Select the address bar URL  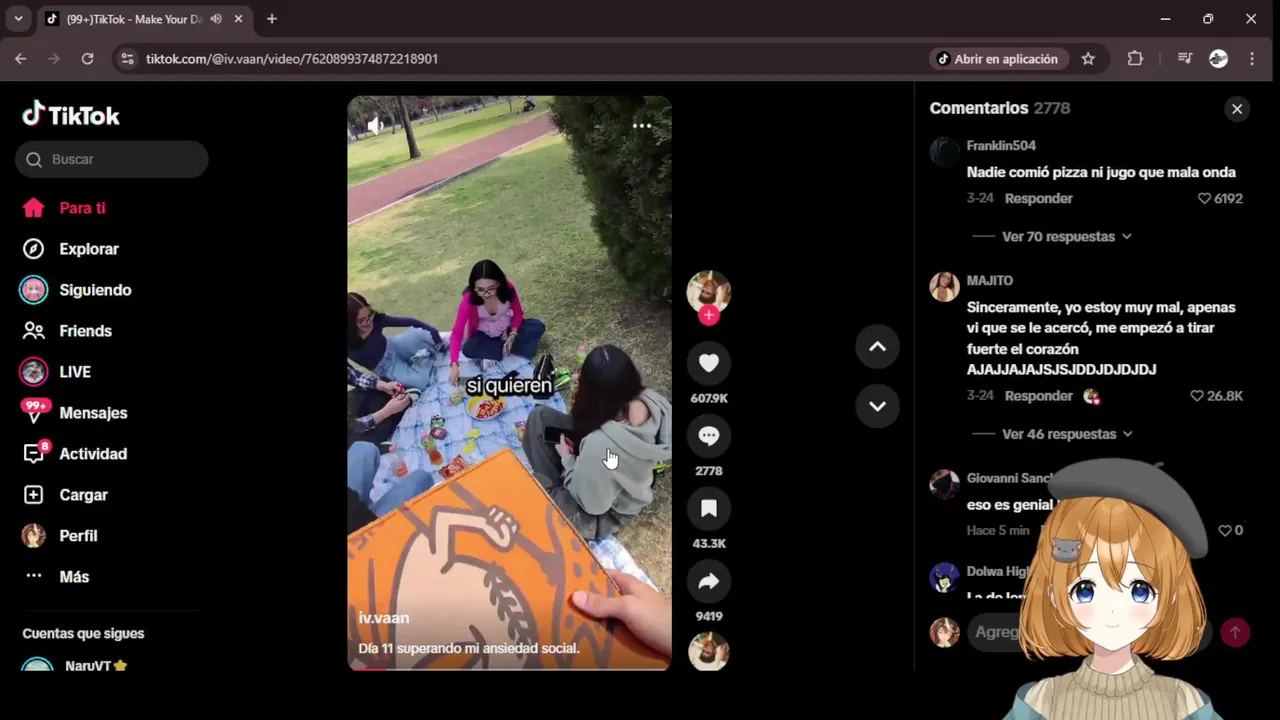(292, 59)
